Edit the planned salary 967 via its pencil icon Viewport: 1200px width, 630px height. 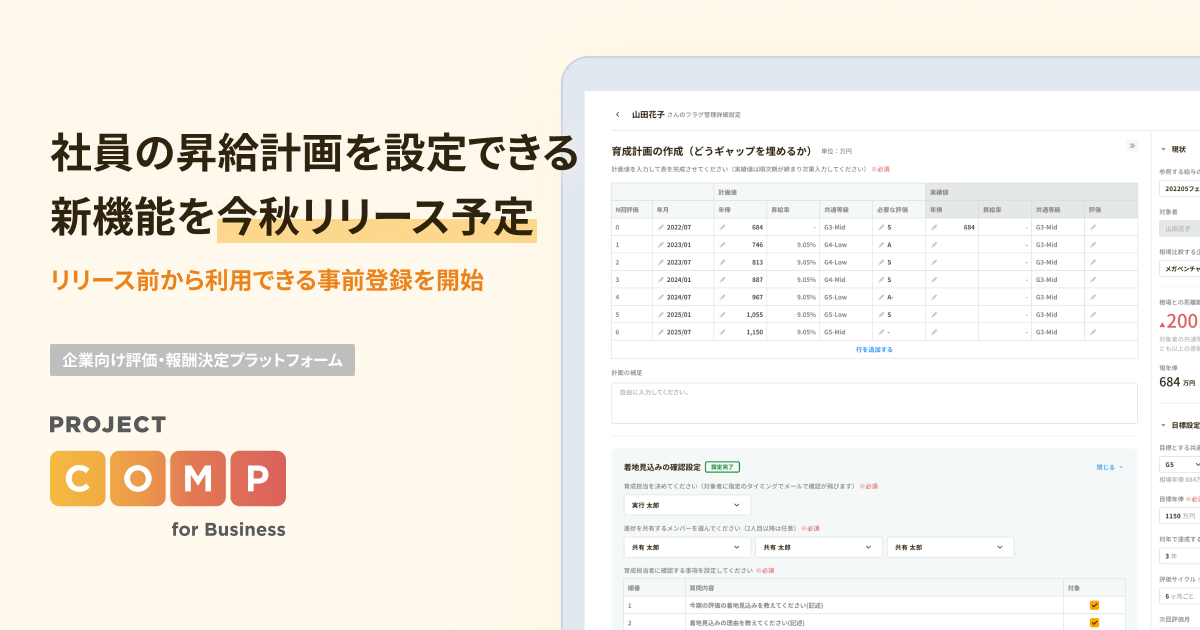pyautogui.click(x=722, y=297)
